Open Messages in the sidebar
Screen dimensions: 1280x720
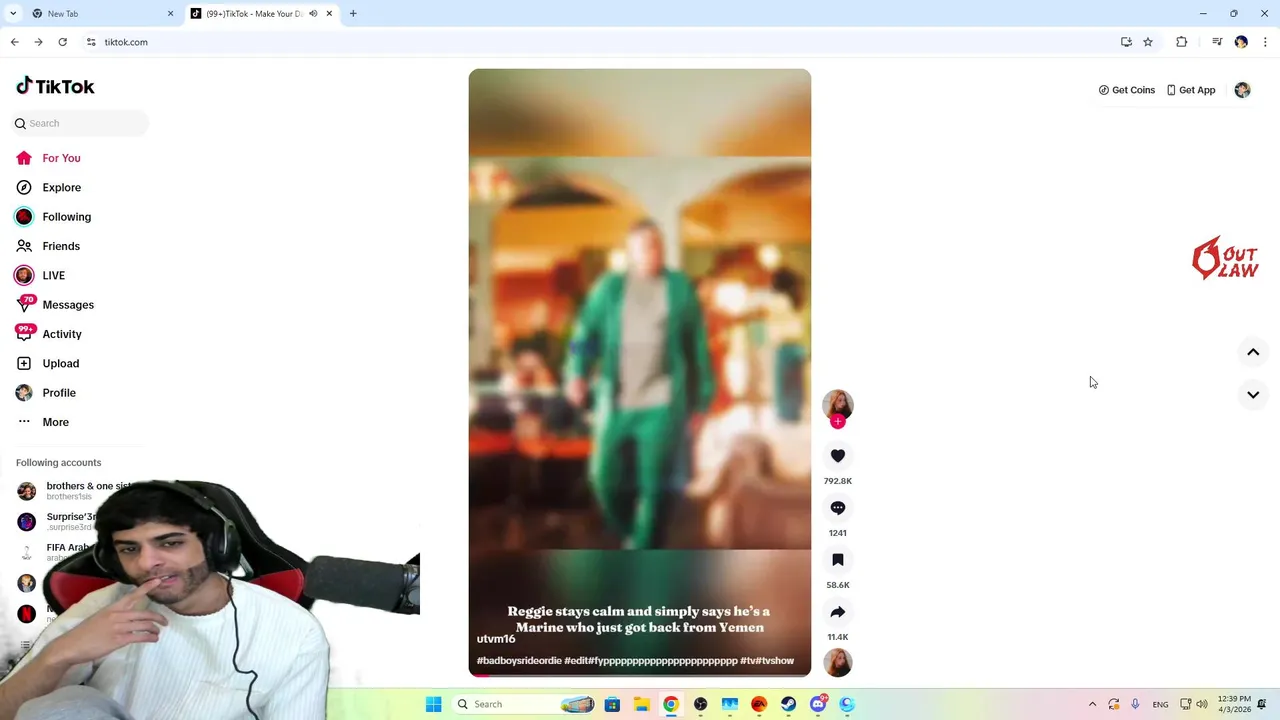coord(55,305)
